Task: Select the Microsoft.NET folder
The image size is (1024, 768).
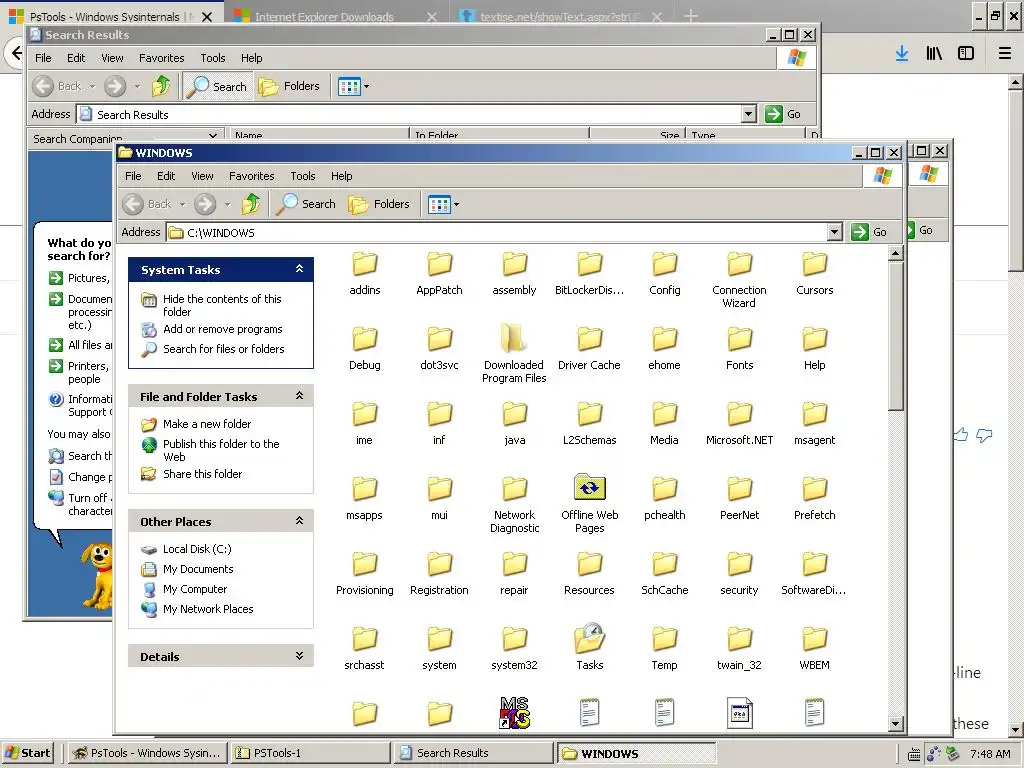Action: click(x=739, y=424)
